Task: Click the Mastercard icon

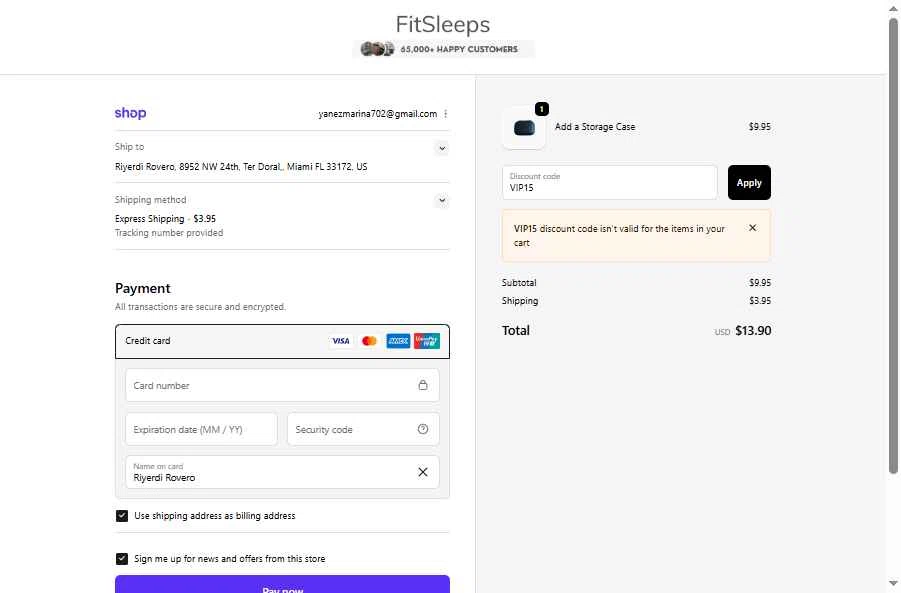Action: click(369, 341)
